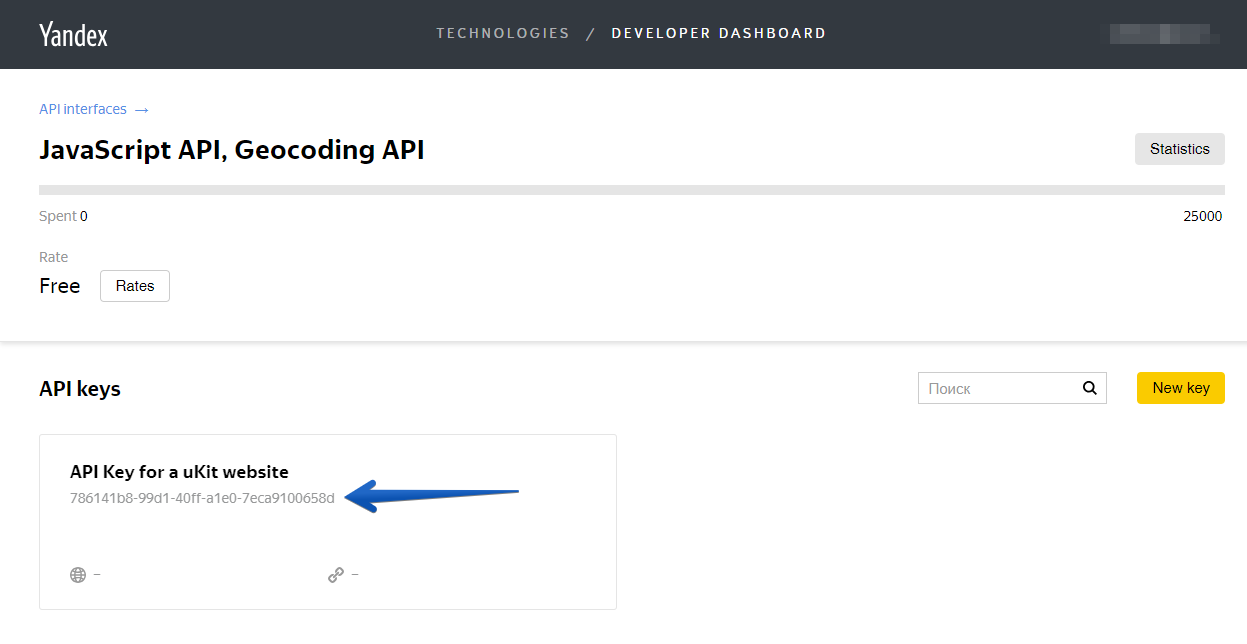View the Rates button
The image size is (1247, 644).
pos(135,286)
